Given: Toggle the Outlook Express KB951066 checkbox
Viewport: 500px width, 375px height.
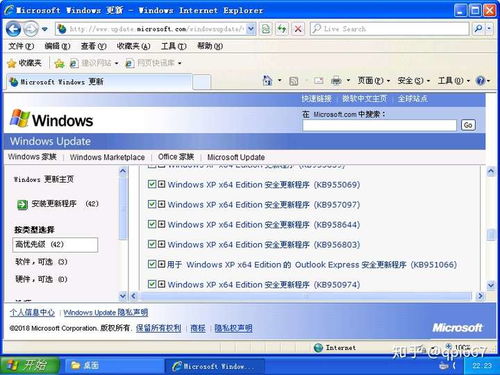Looking at the screenshot, I should [x=152, y=264].
